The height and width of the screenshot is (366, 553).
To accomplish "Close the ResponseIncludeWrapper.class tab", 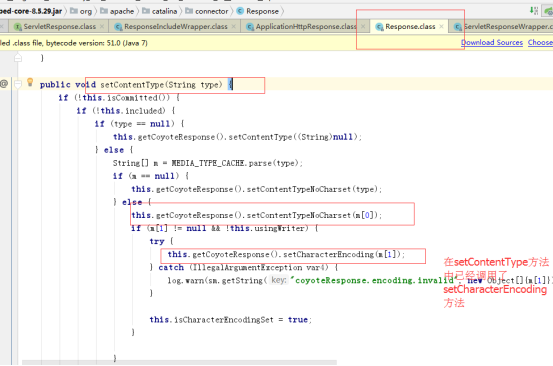I will [x=233, y=26].
